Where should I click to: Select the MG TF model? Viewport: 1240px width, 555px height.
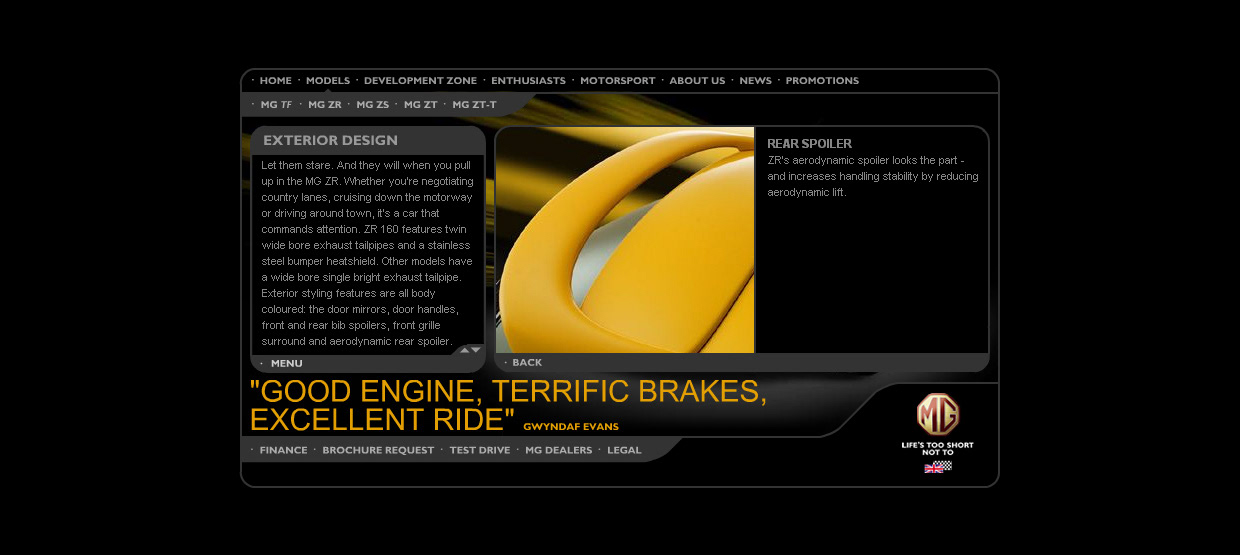277,105
